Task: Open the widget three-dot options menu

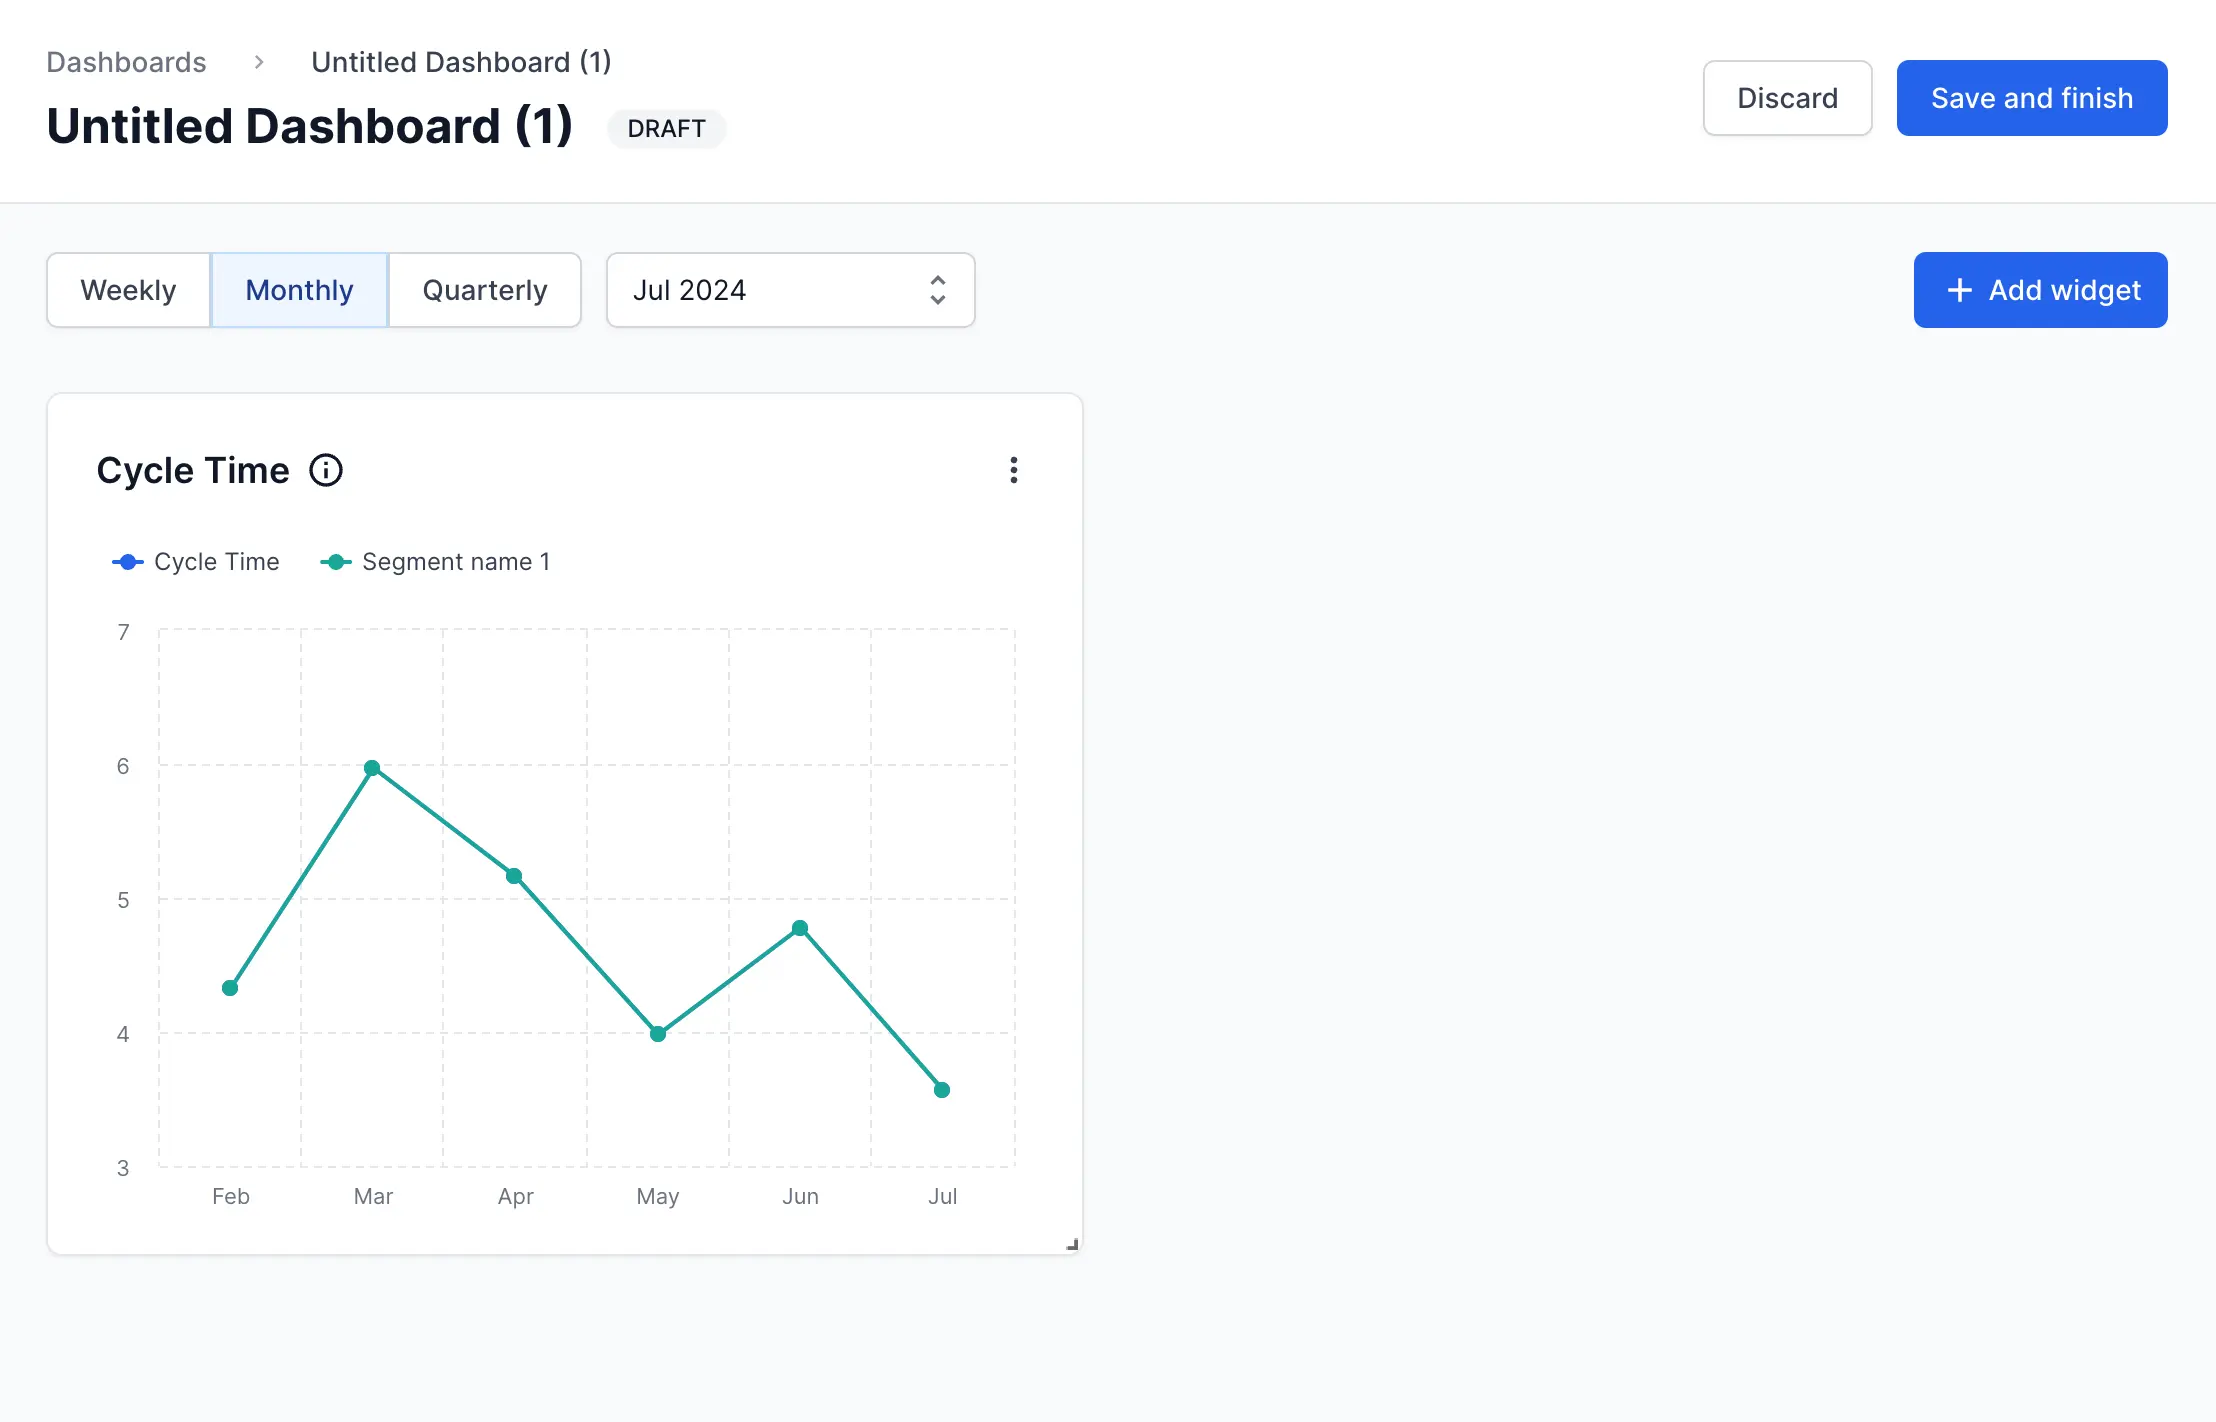Action: (1013, 470)
